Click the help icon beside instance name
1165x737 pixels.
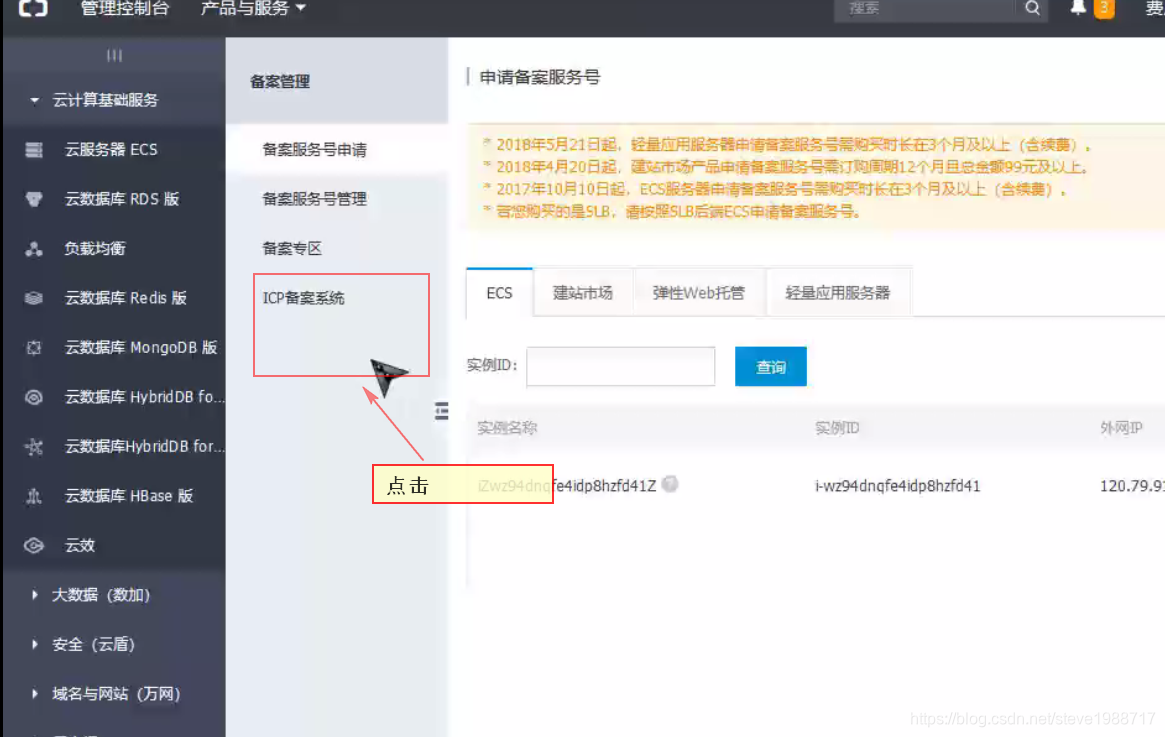pyautogui.click(x=669, y=484)
